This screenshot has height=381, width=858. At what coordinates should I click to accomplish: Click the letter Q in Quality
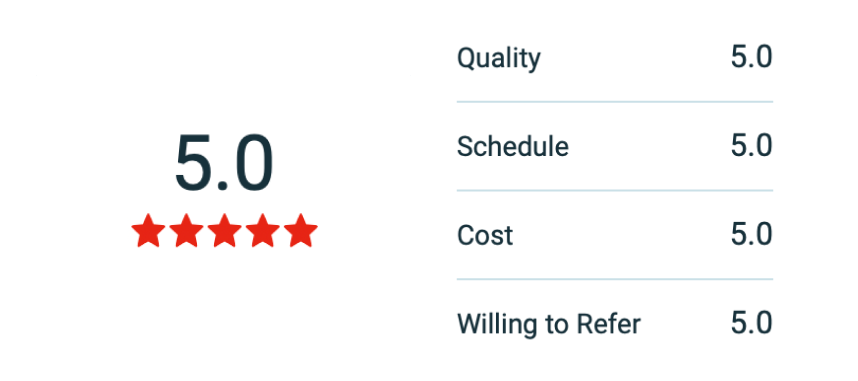click(x=466, y=58)
